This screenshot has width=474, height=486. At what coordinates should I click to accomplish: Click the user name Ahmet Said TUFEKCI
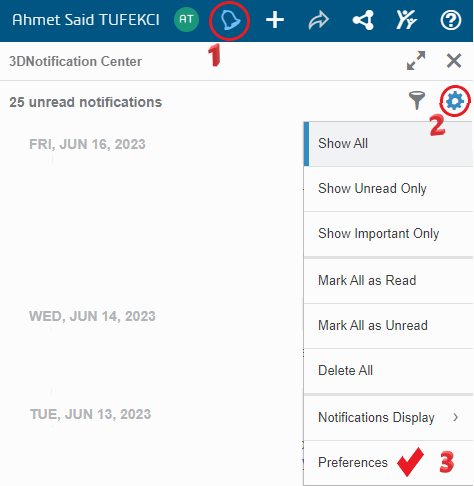pyautogui.click(x=86, y=20)
